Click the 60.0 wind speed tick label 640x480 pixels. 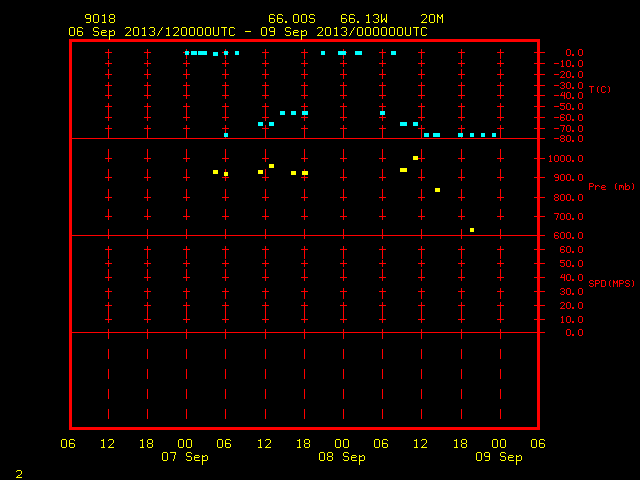pos(571,250)
